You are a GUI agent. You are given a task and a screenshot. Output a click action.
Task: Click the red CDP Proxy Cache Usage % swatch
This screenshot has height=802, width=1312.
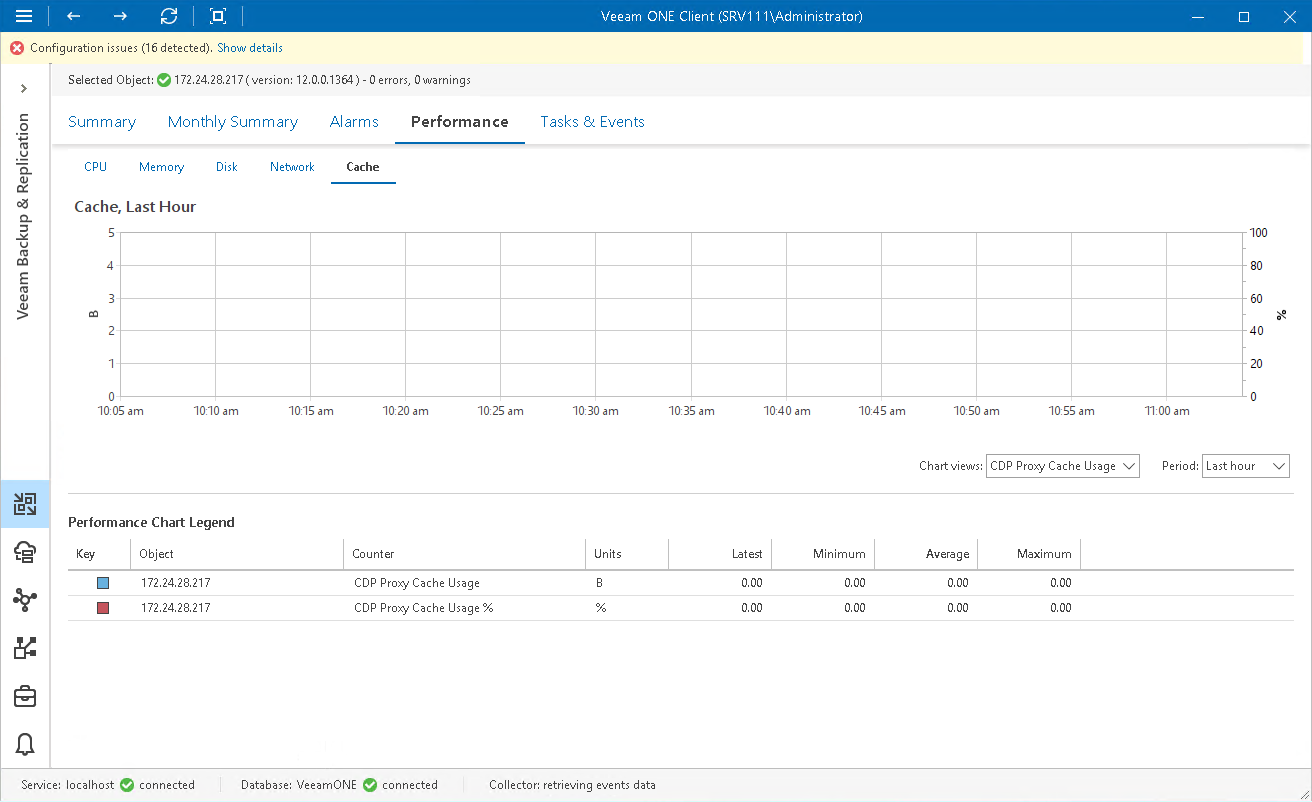[x=103, y=608]
